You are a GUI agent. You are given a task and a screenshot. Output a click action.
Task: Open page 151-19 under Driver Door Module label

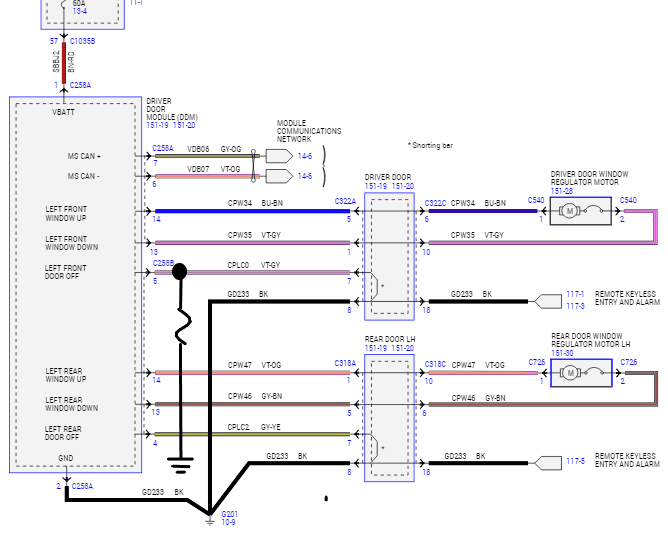(157, 125)
